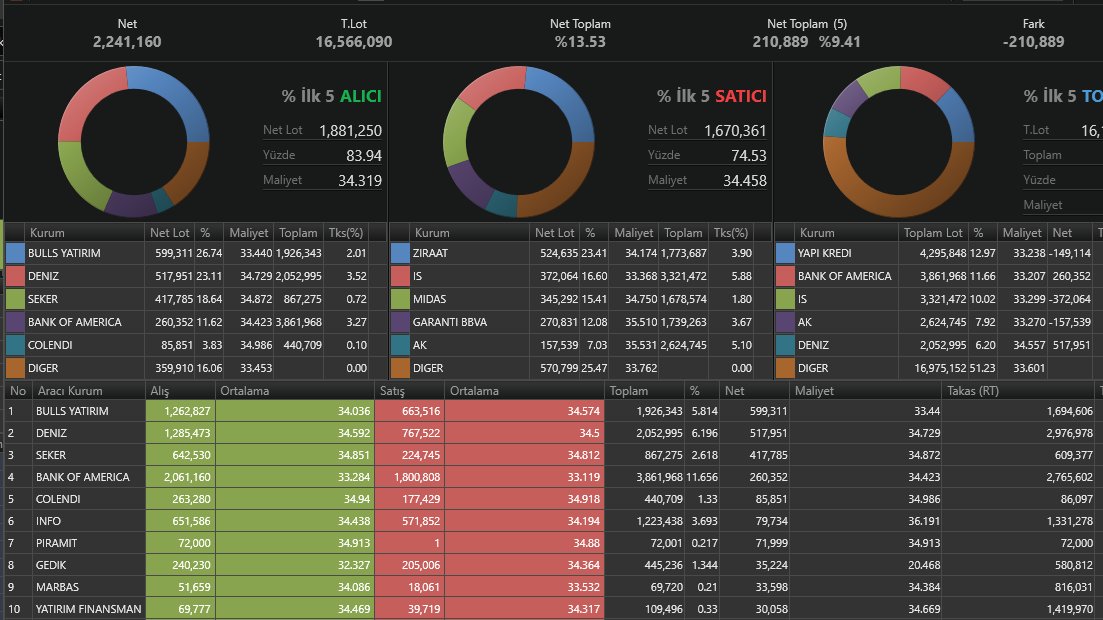The image size is (1103, 620).
Task: Click DENIZ row 2 in bottom table
Action: click(554, 434)
